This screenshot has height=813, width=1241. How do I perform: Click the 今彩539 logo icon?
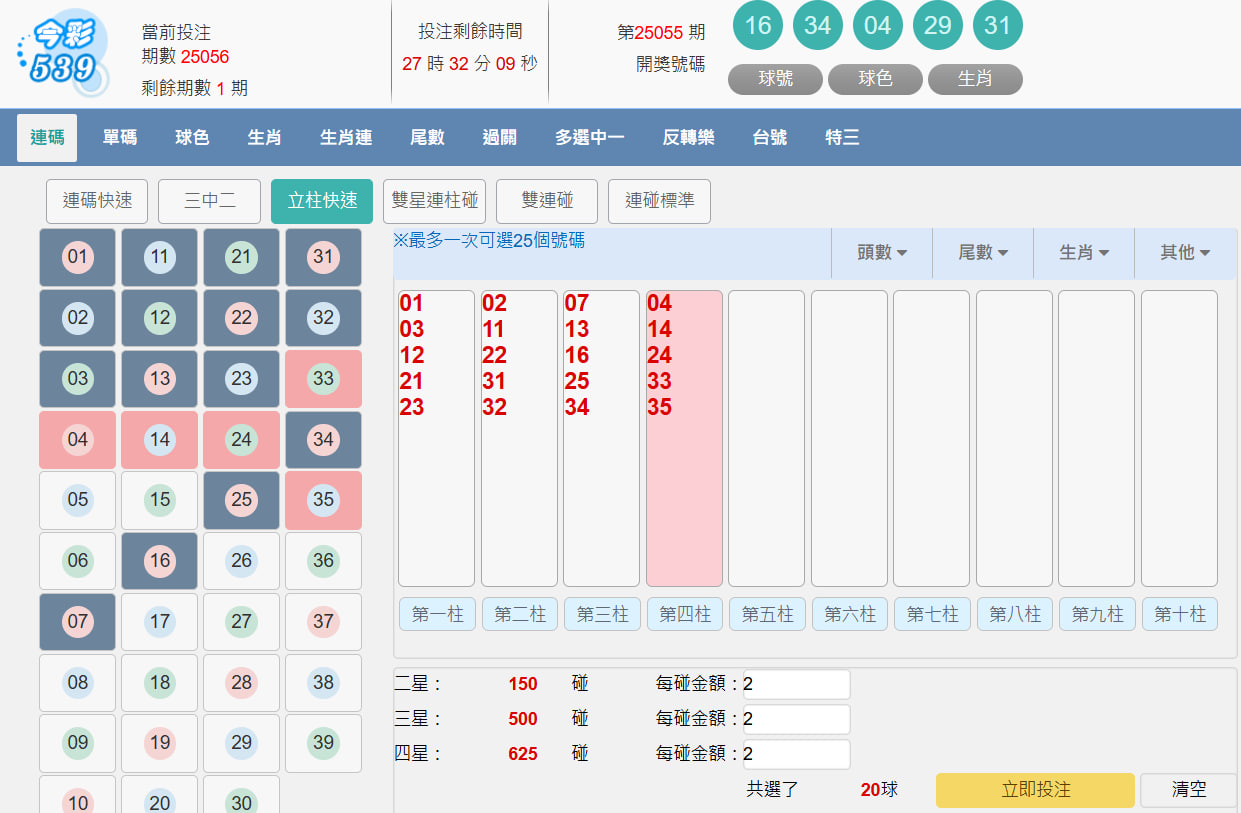pos(61,57)
